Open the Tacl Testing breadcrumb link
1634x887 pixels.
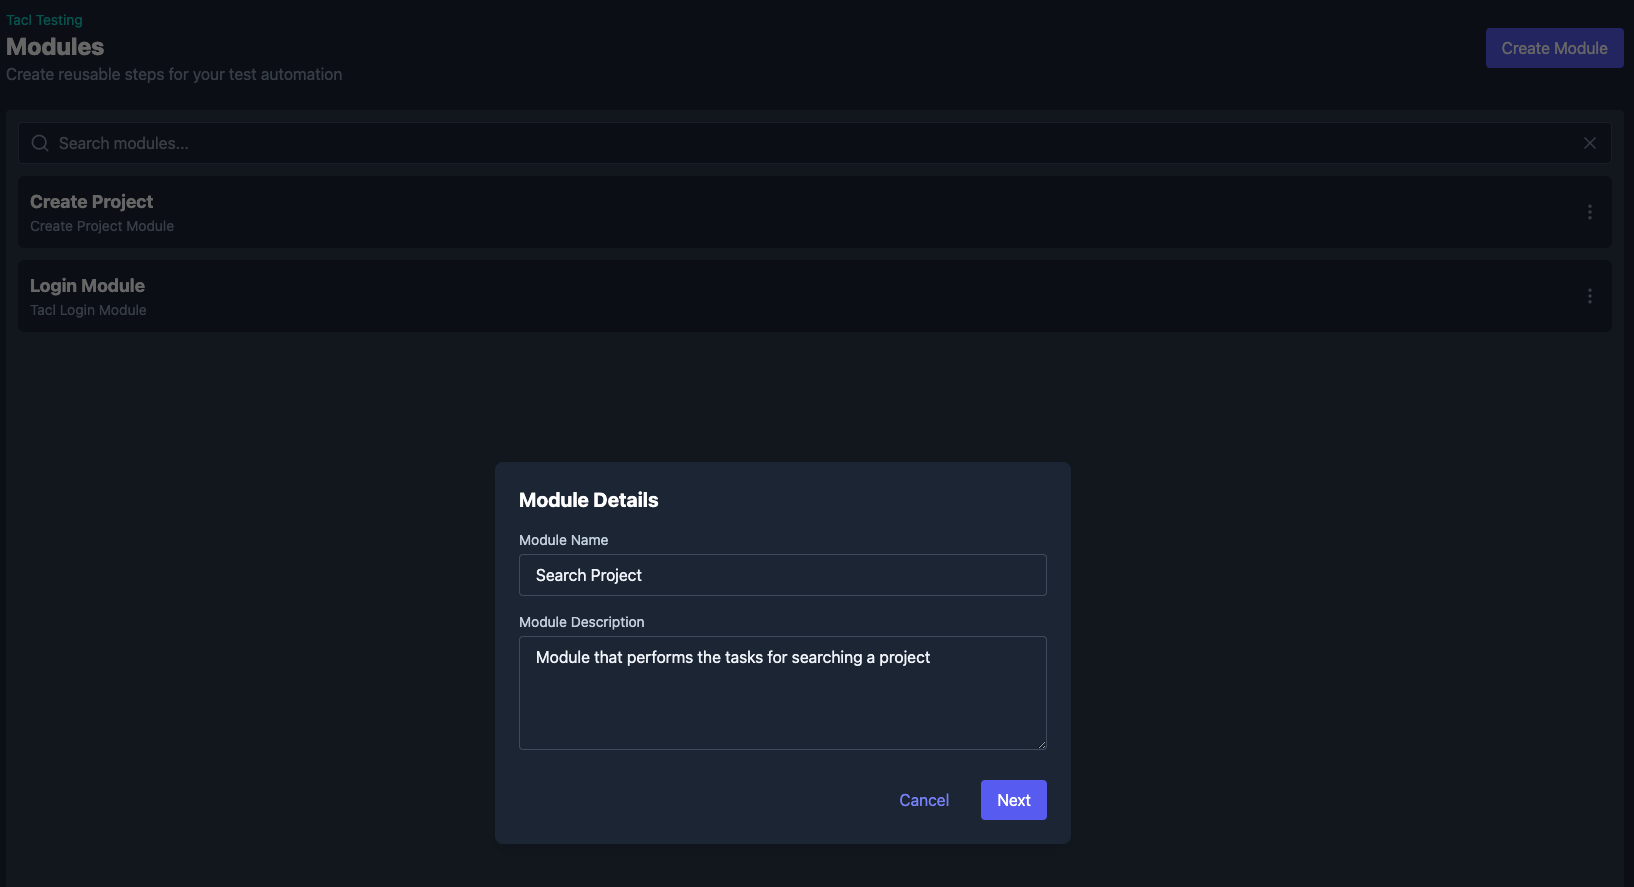click(44, 20)
